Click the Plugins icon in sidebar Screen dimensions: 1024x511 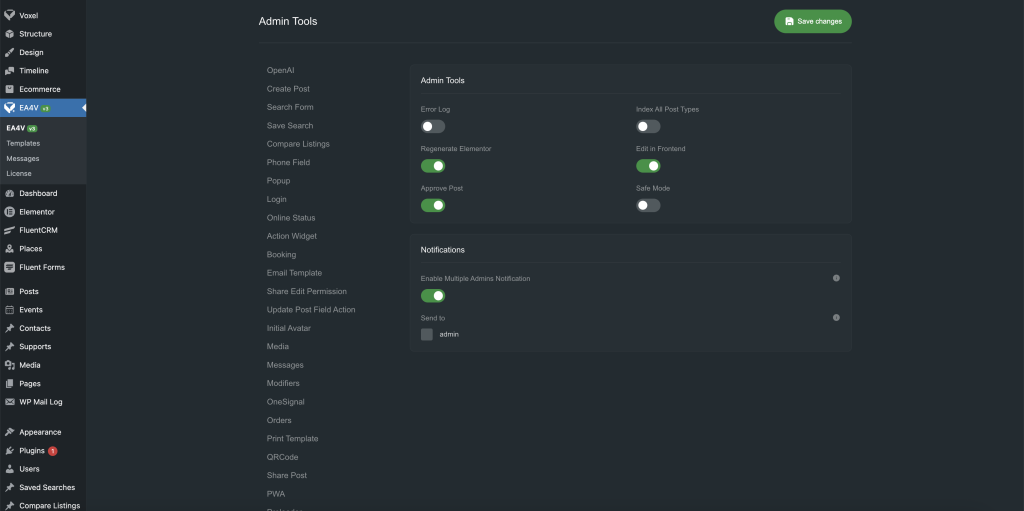pyautogui.click(x=9, y=451)
